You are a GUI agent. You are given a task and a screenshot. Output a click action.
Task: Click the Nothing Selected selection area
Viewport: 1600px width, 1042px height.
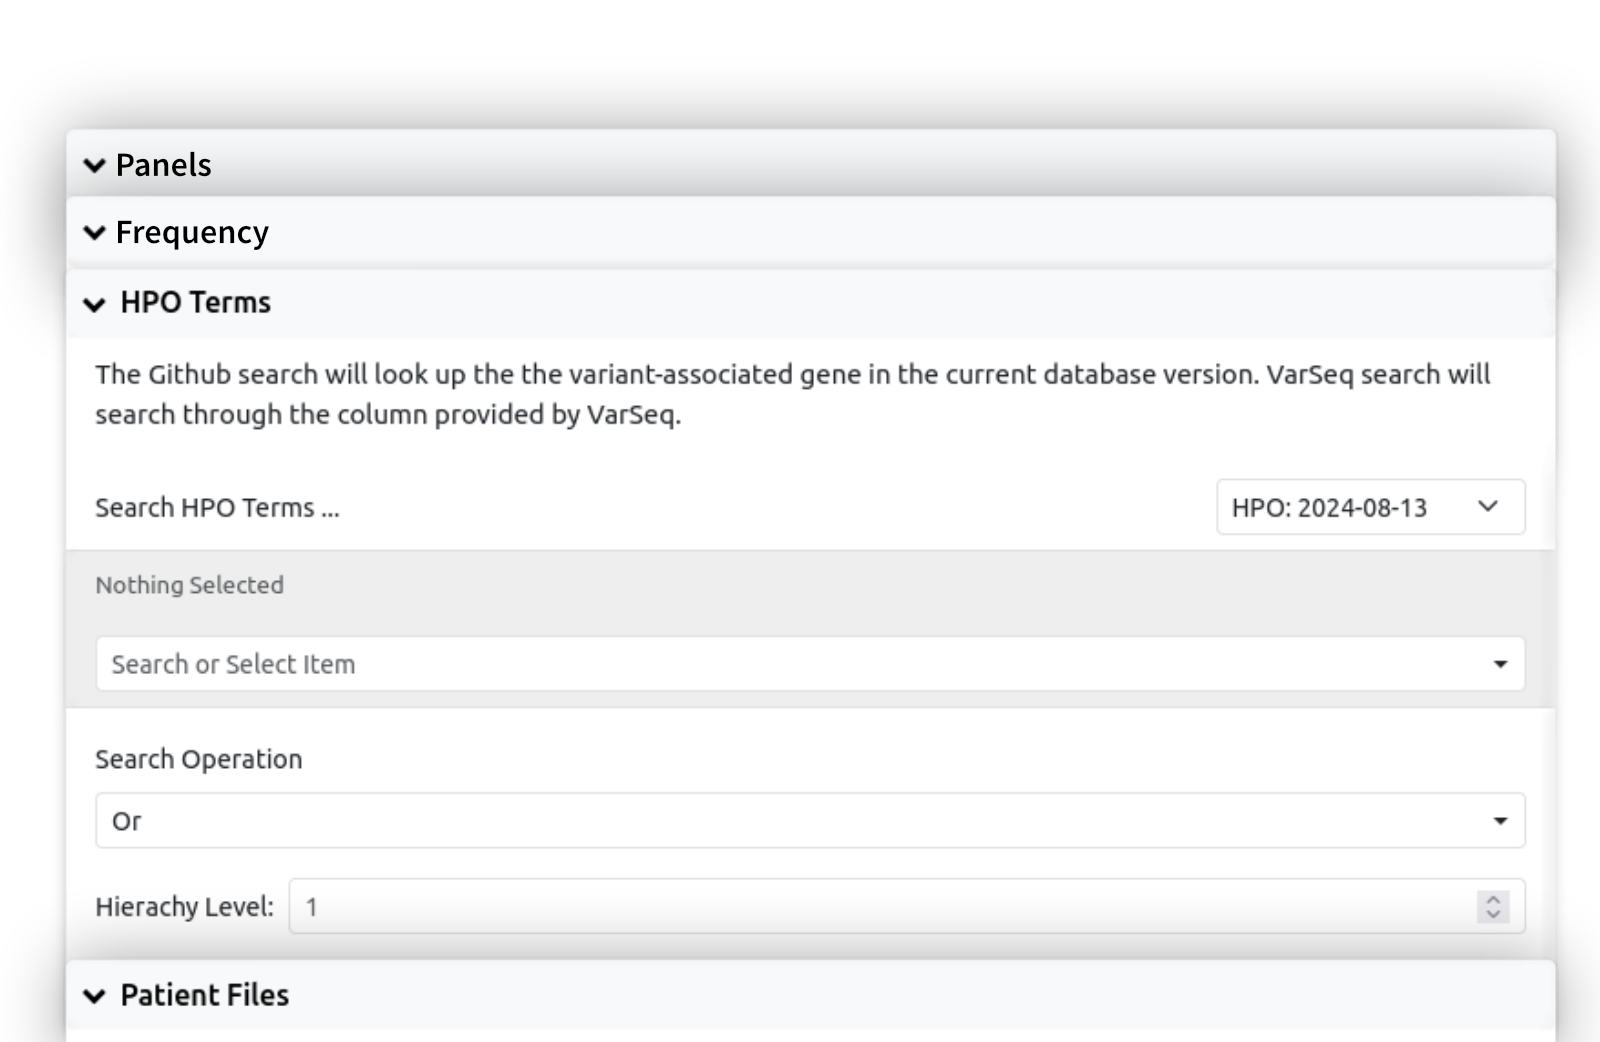click(188, 585)
